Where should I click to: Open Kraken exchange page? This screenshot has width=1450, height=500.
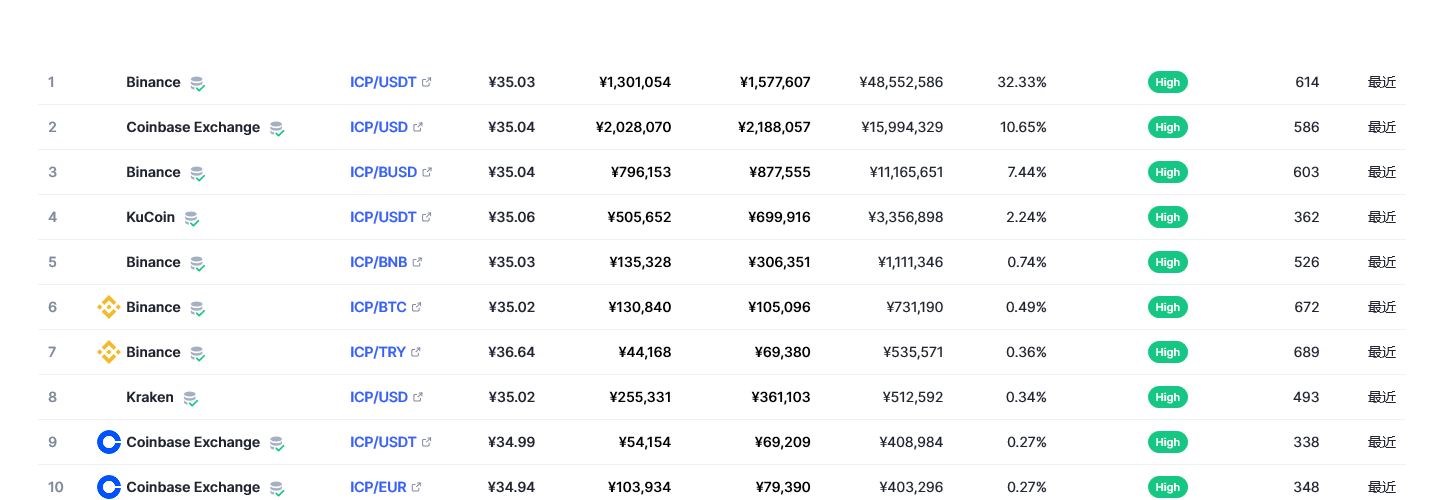click(x=150, y=397)
